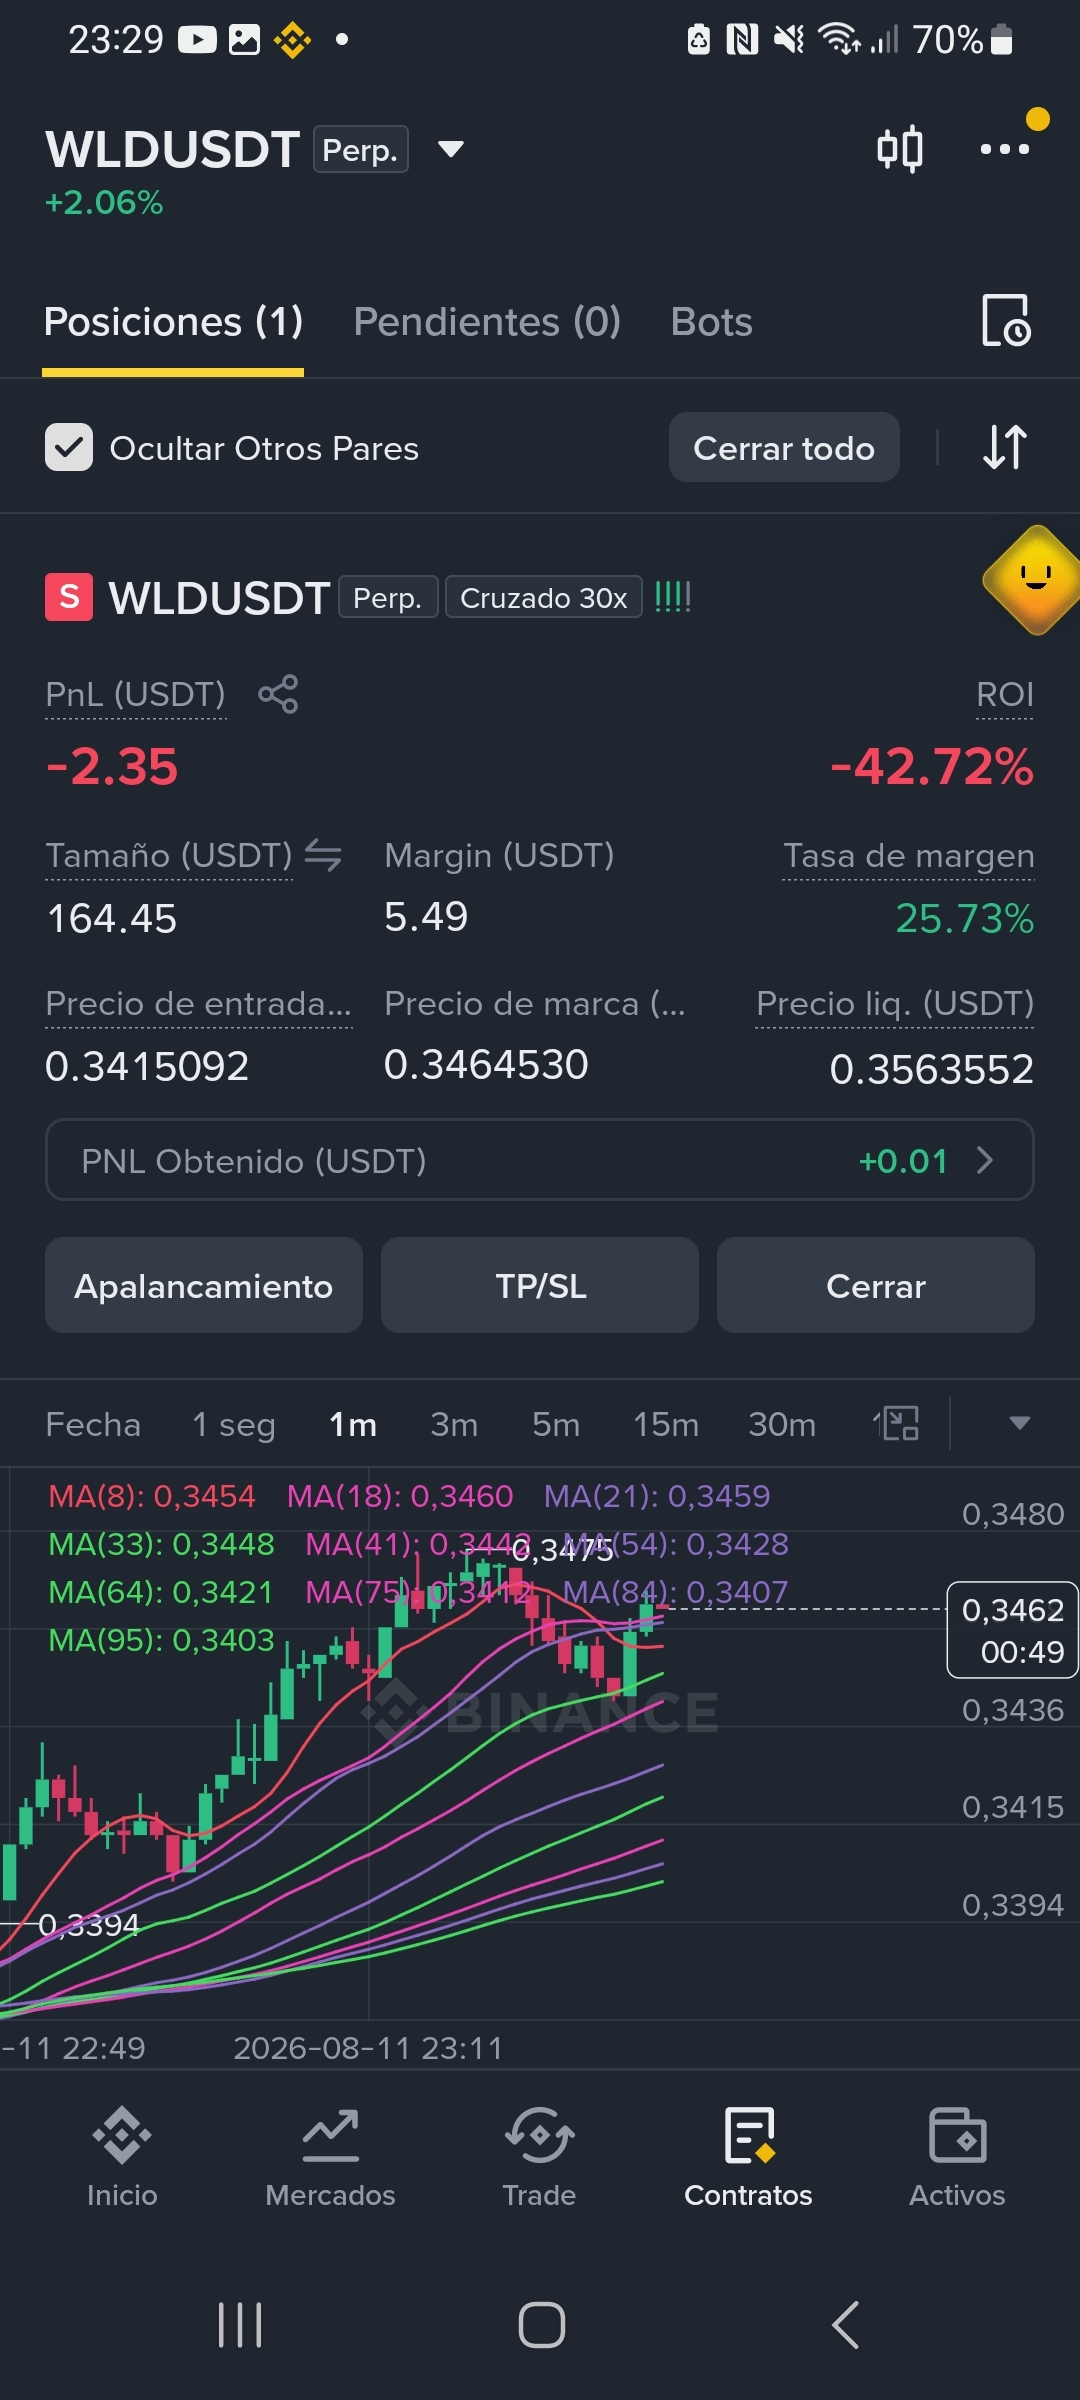This screenshot has height=2400, width=1080.
Task: Expand more chart intervals dropdown arrow
Action: [1019, 1423]
